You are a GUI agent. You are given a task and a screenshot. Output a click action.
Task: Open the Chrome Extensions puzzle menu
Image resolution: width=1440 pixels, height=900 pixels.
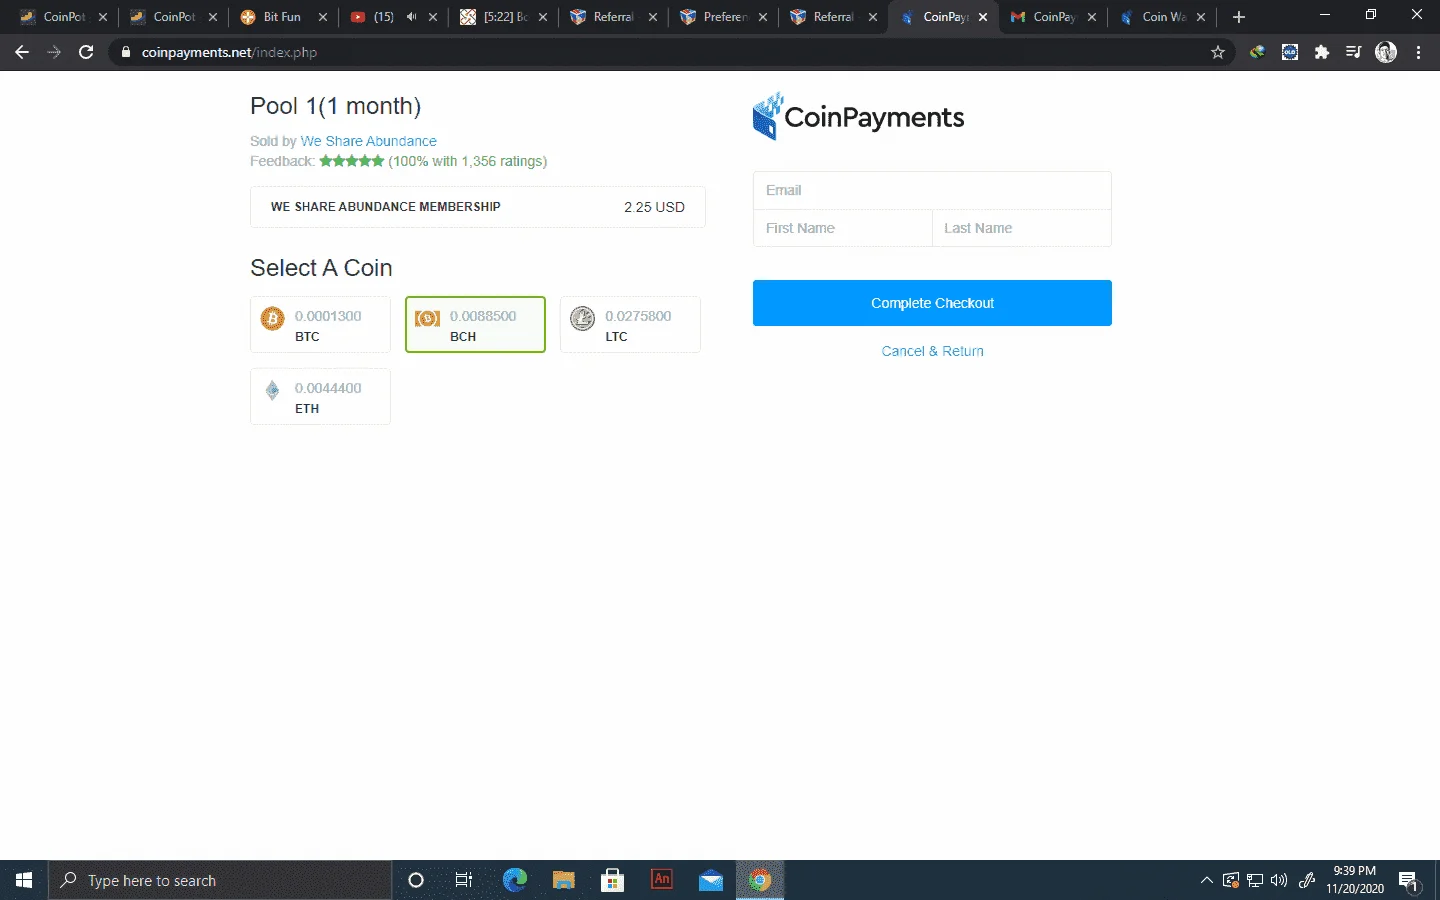1322,52
